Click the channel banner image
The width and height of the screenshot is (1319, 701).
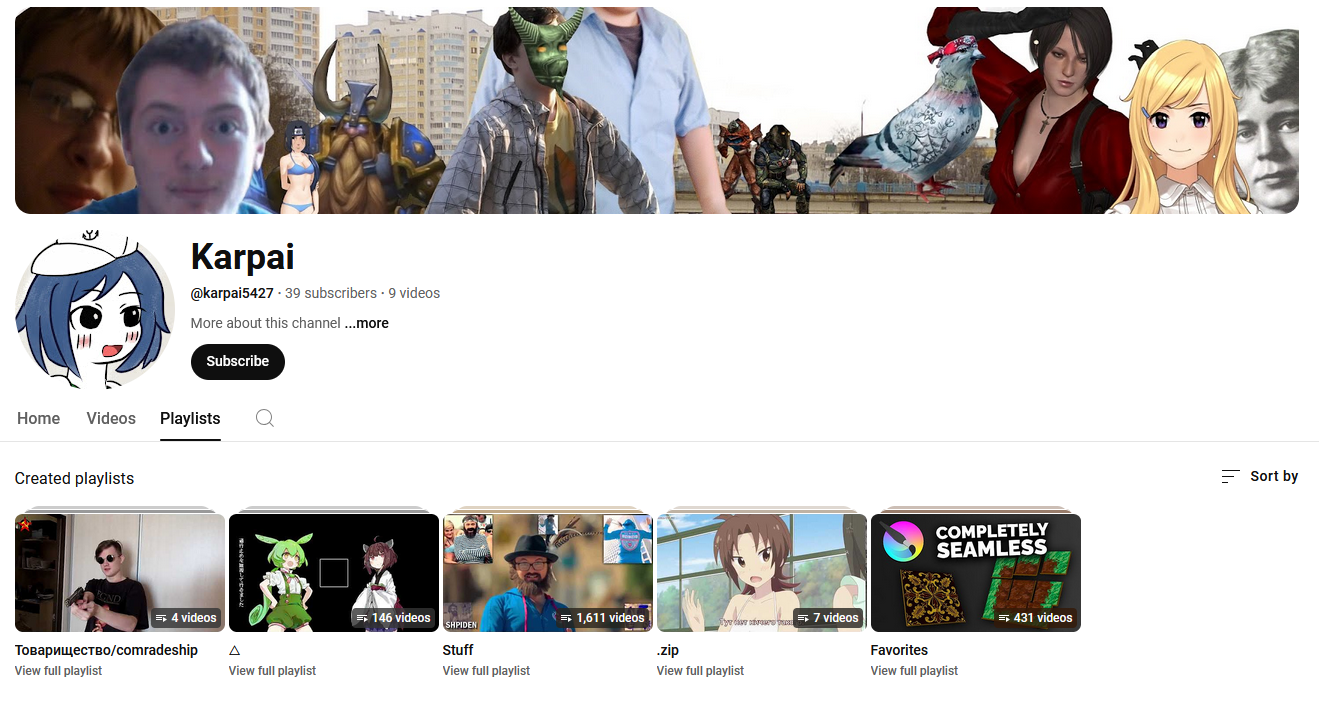[x=656, y=110]
